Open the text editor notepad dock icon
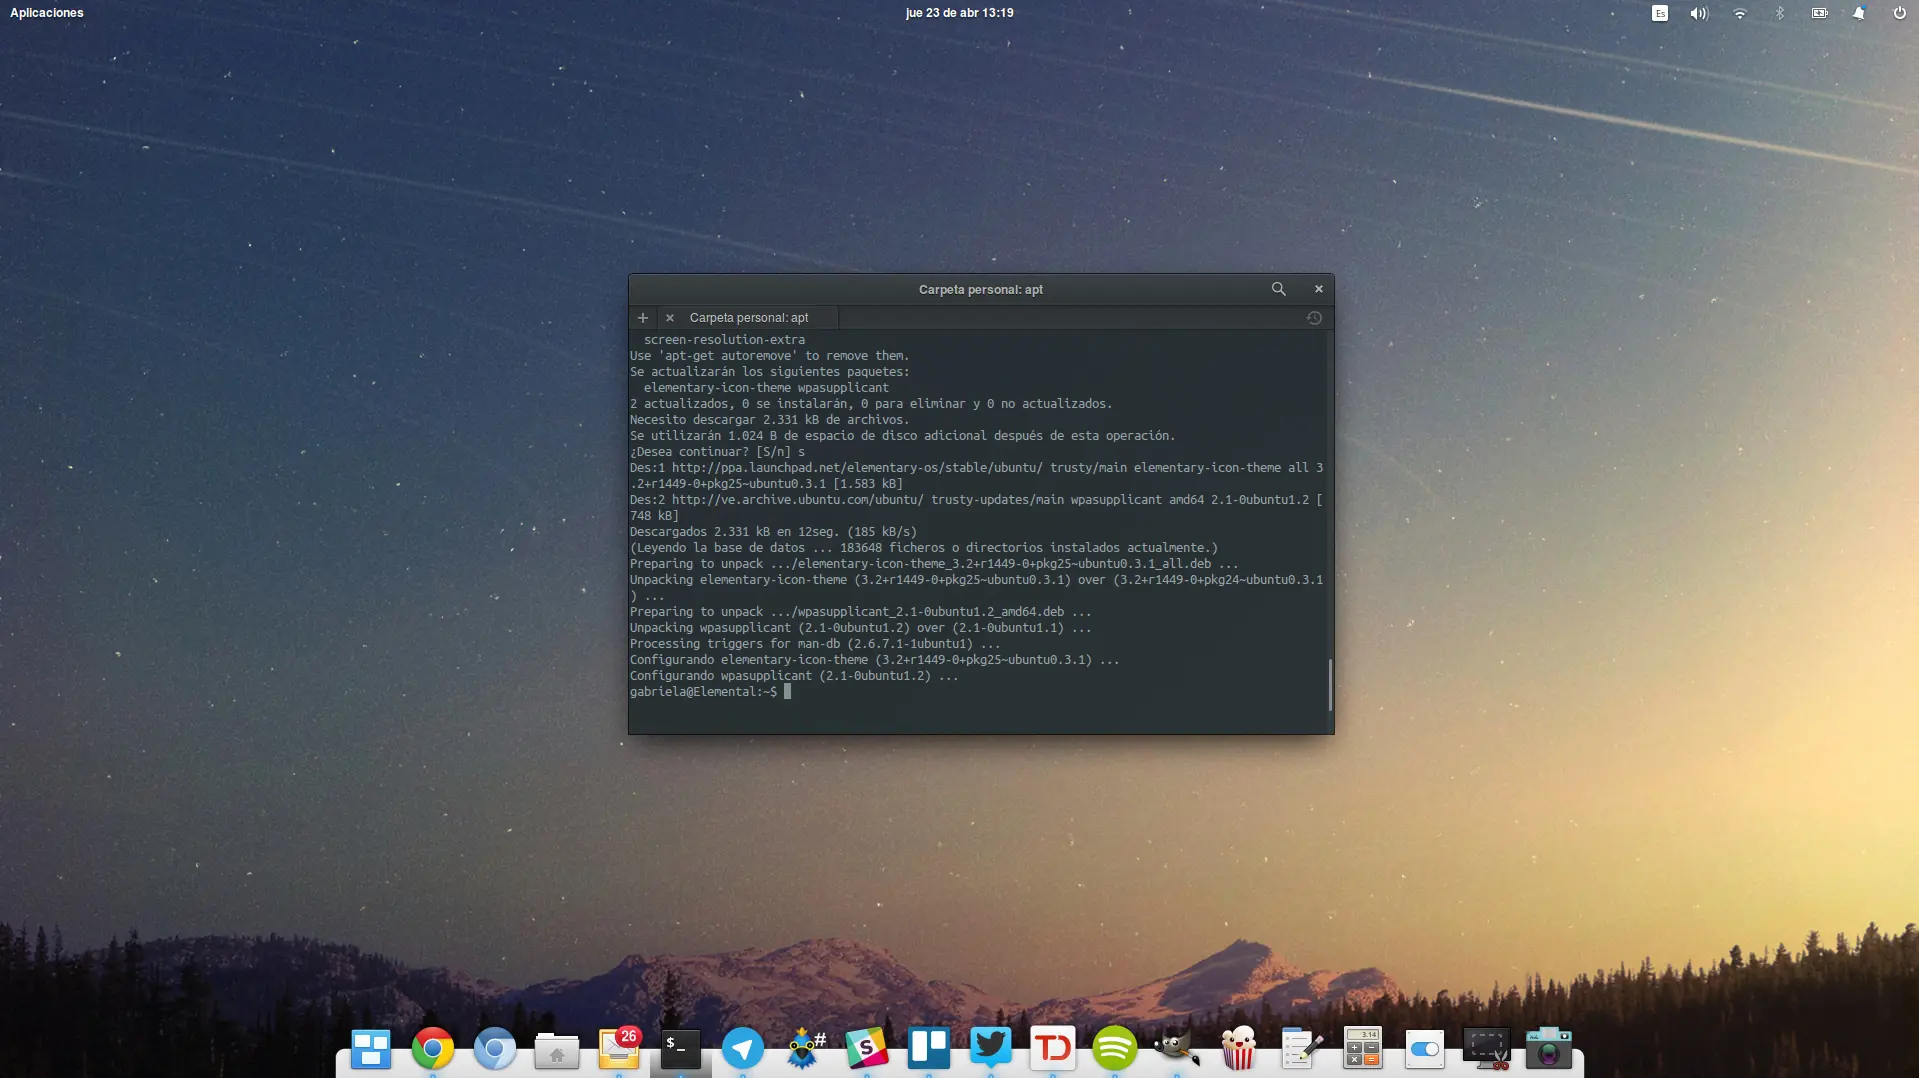Image resolution: width=1919 pixels, height=1078 pixels. (x=1301, y=1049)
